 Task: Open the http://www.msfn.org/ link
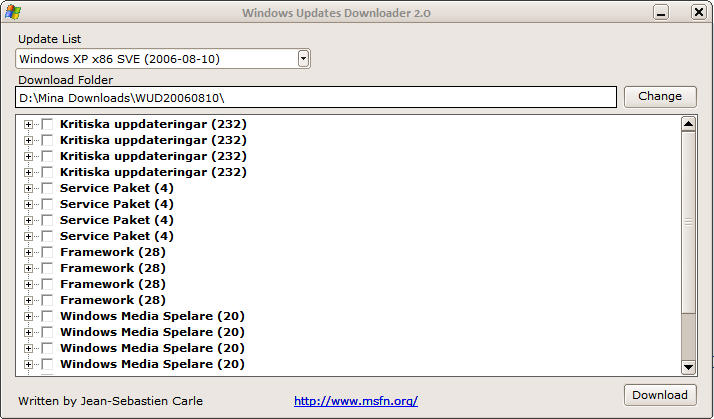pos(356,401)
